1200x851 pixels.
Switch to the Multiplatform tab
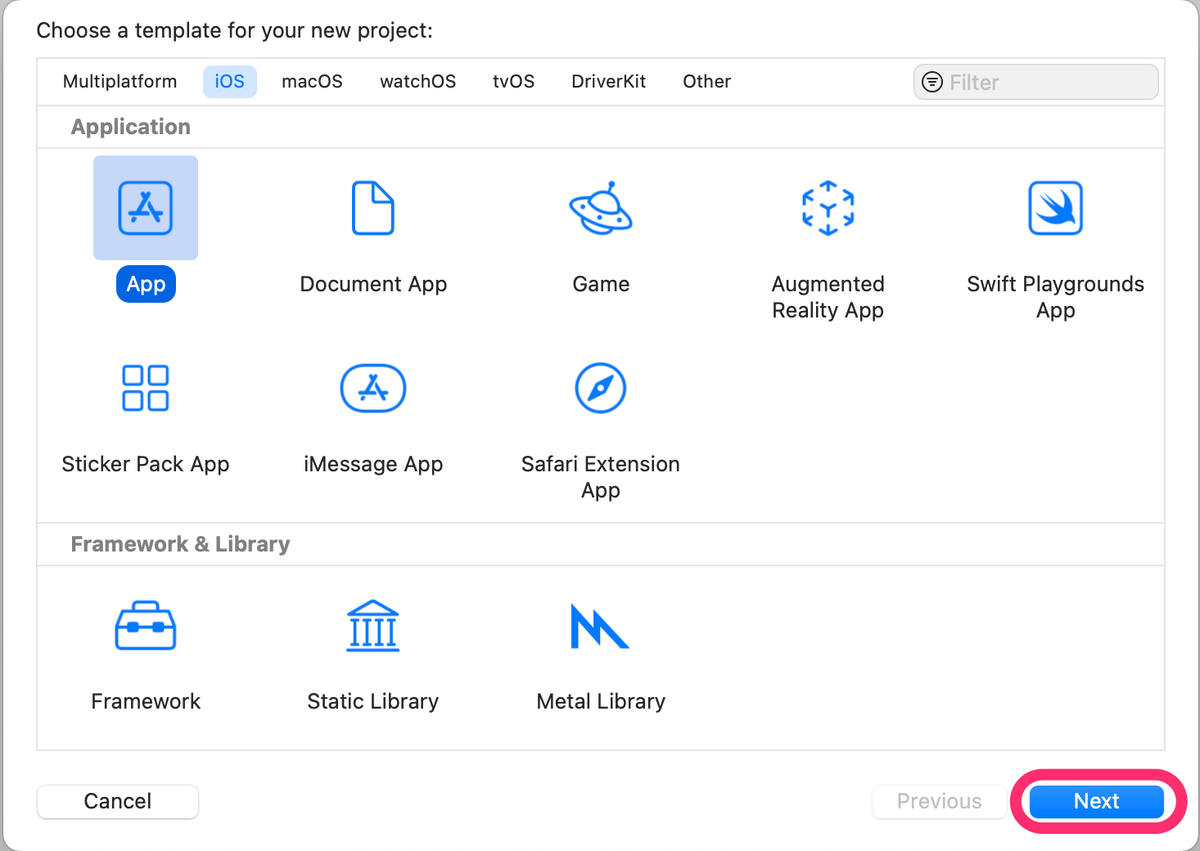tap(120, 82)
